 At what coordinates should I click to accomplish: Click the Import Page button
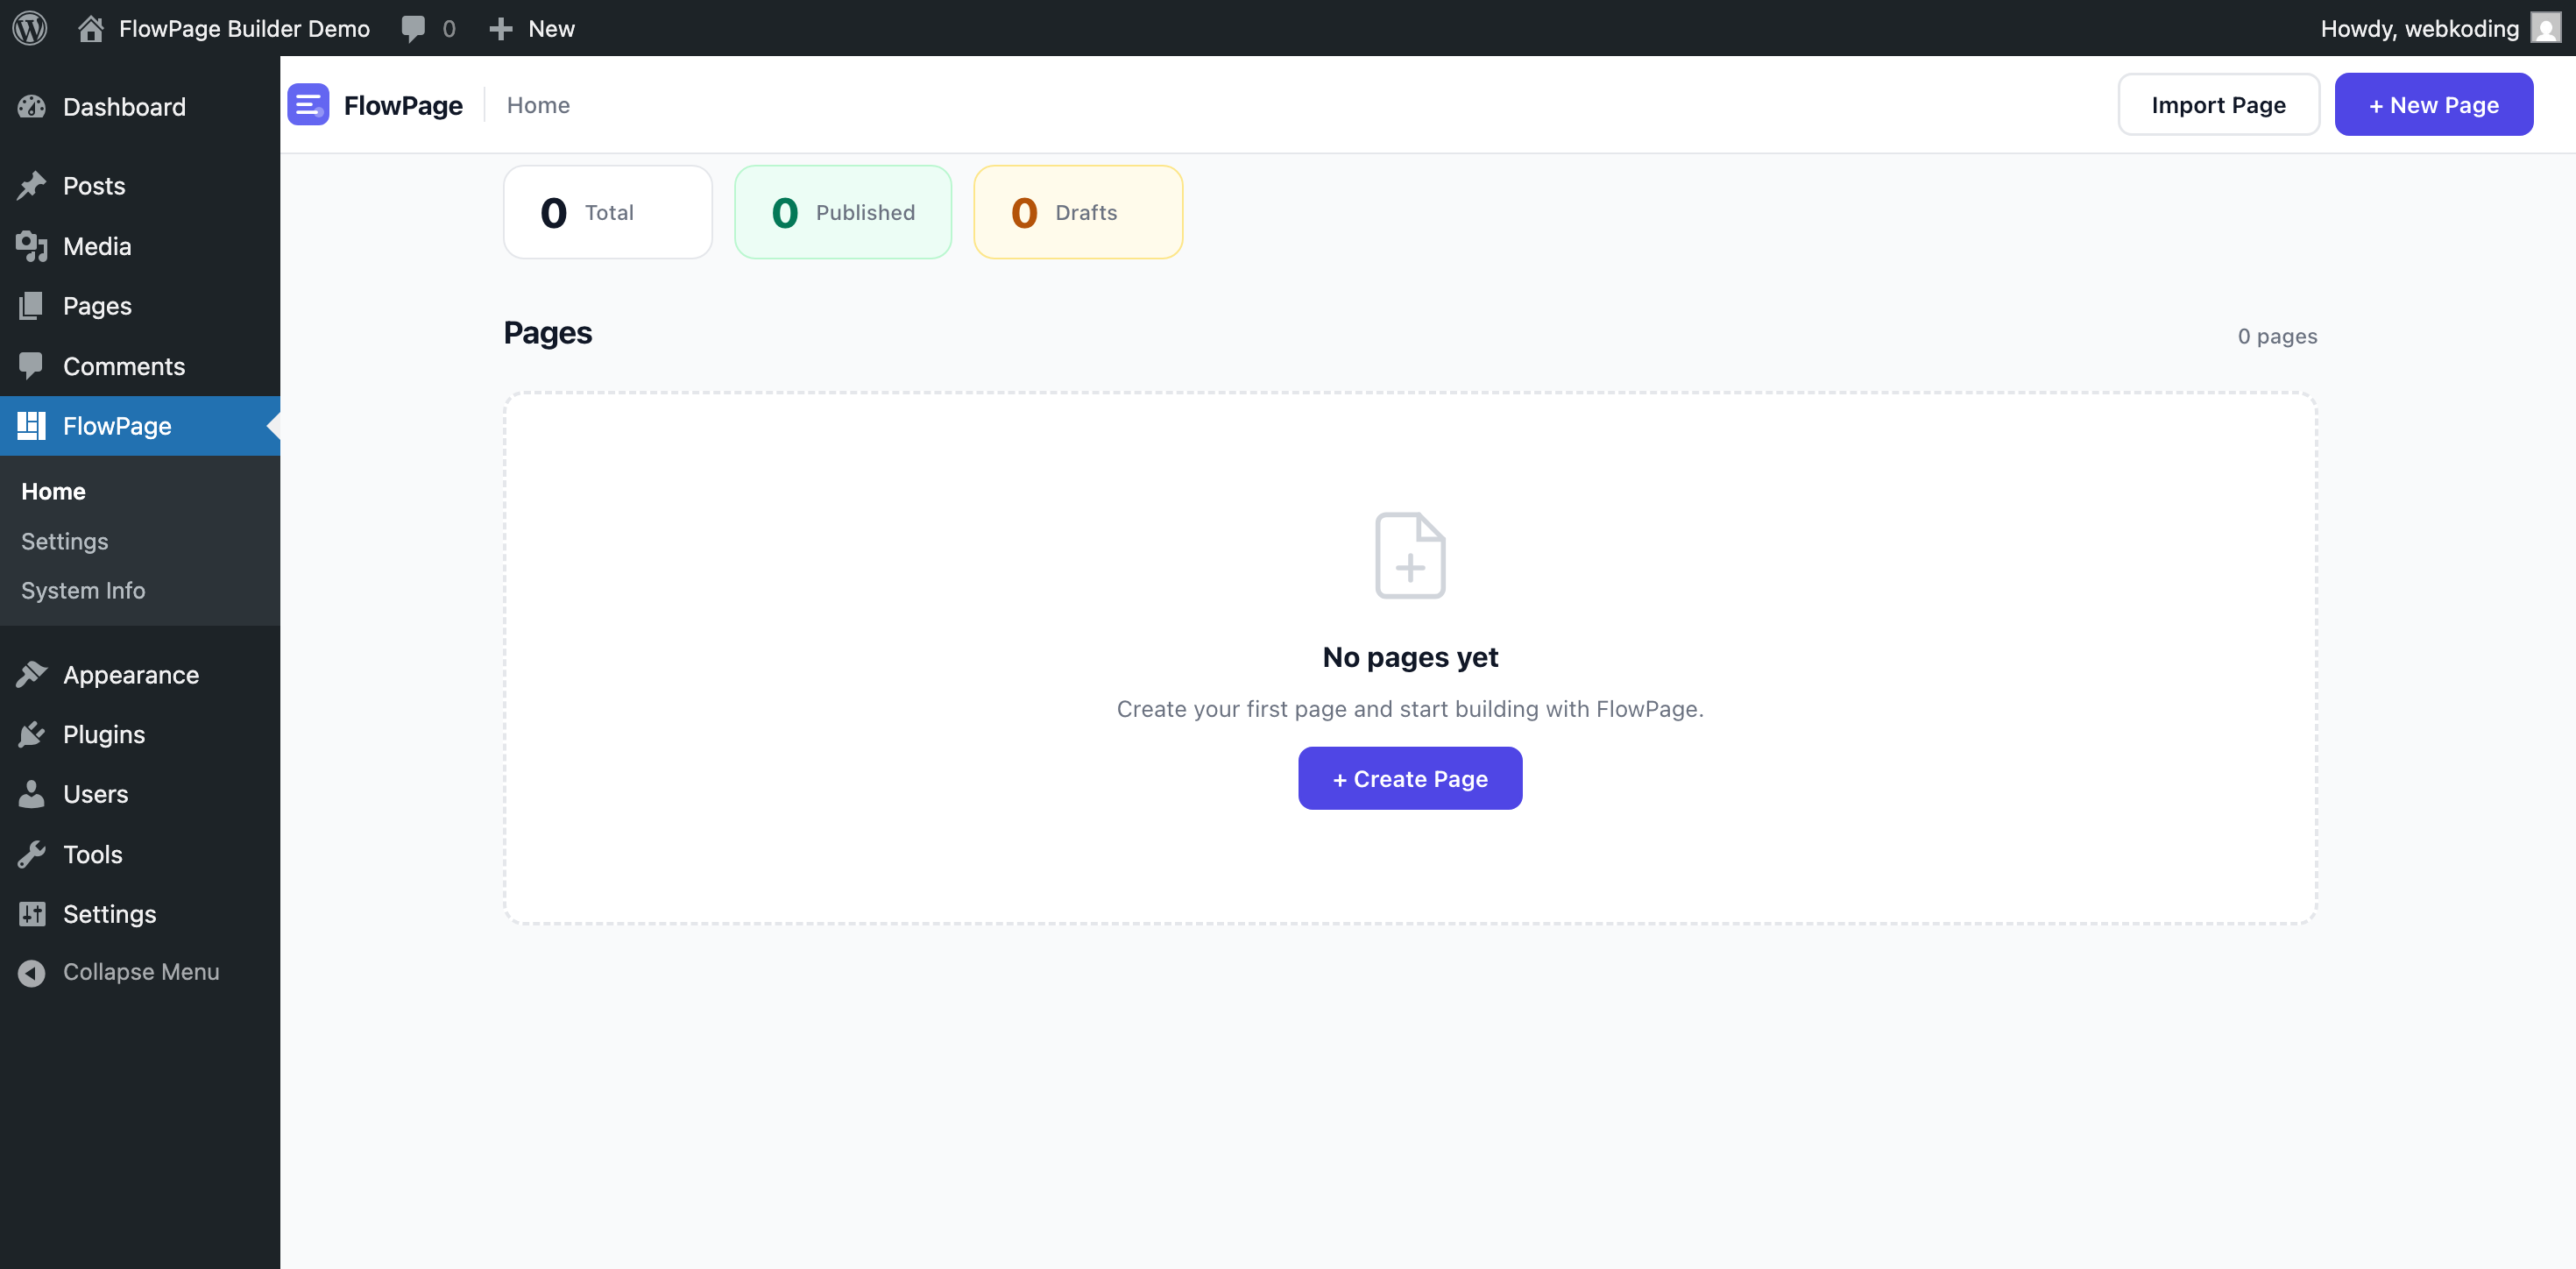coord(2218,104)
